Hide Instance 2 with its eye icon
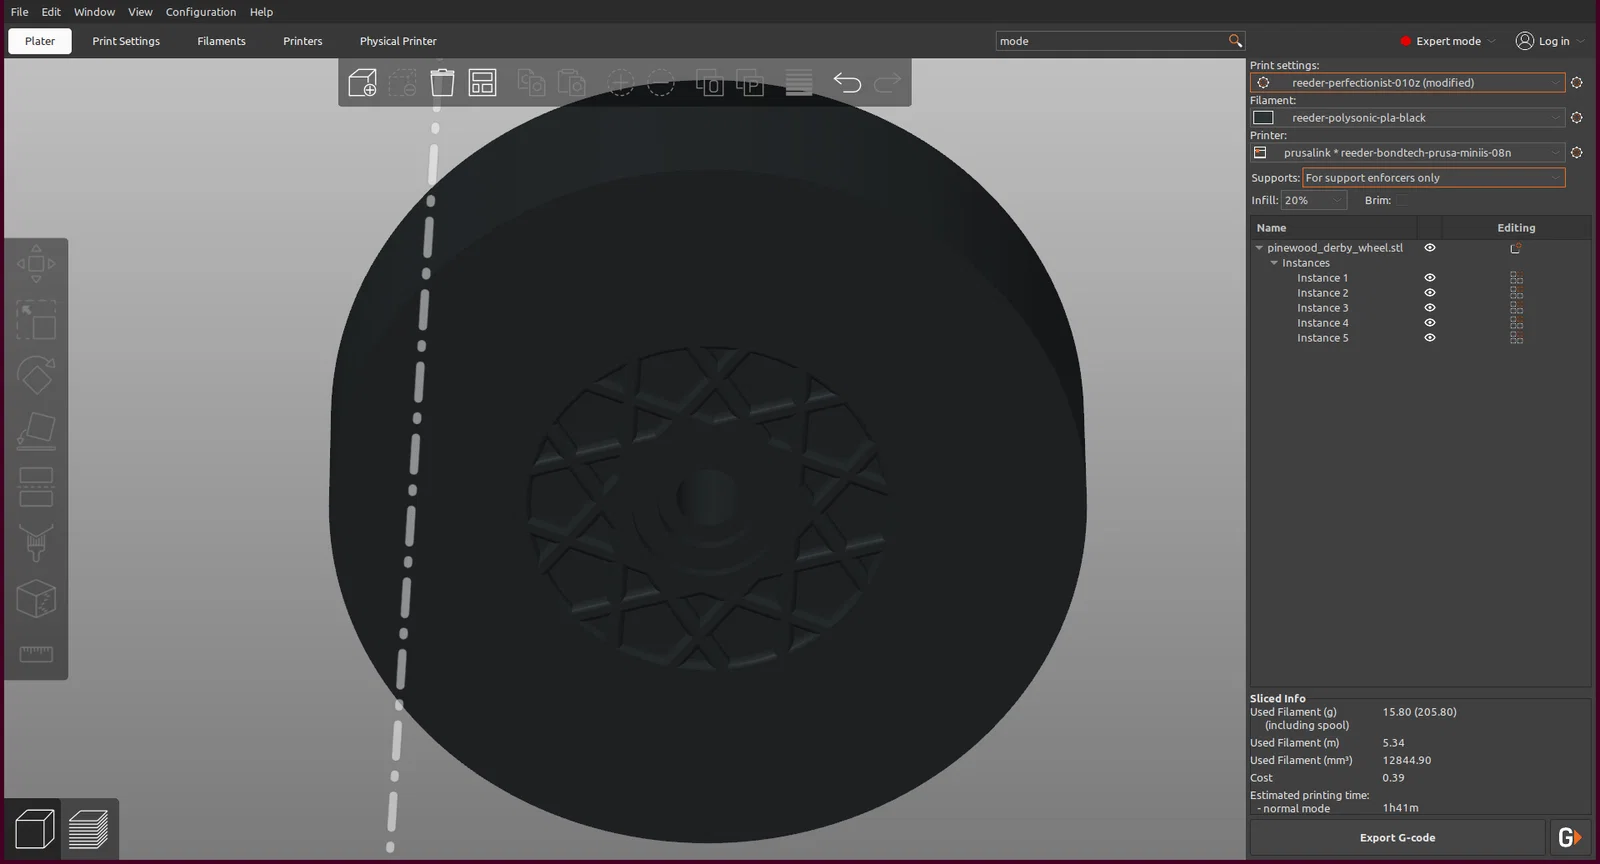 click(x=1430, y=293)
